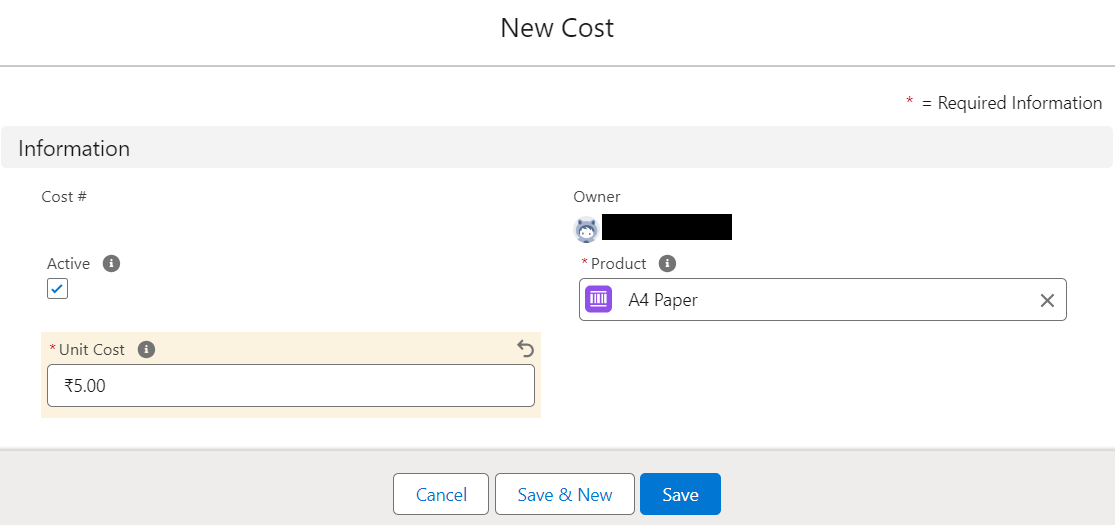Click the Save & New button
Screen dimensions: 1115x525
pos(565,494)
